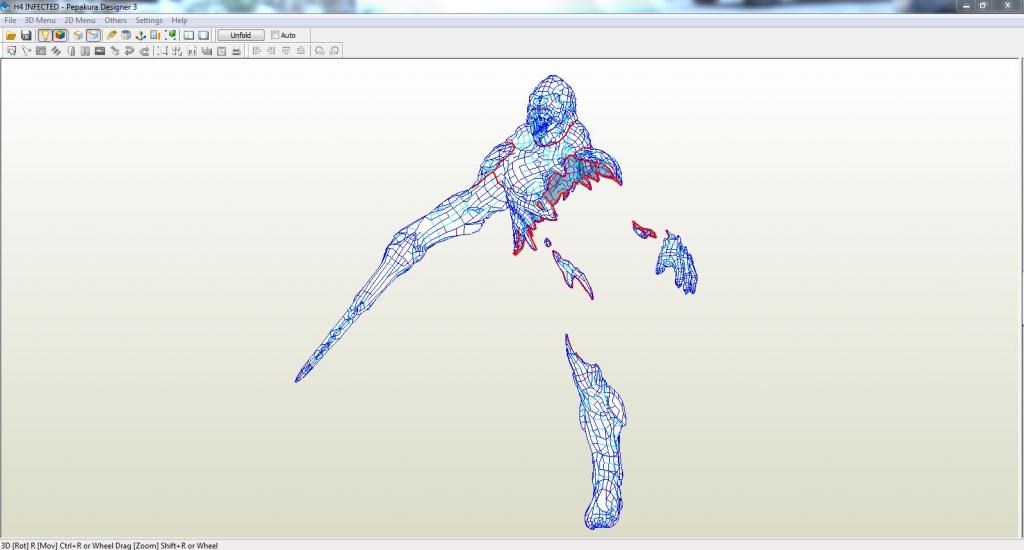Click the join/disjoin face tool icon
The width and height of the screenshot is (1024, 550).
click(41, 51)
